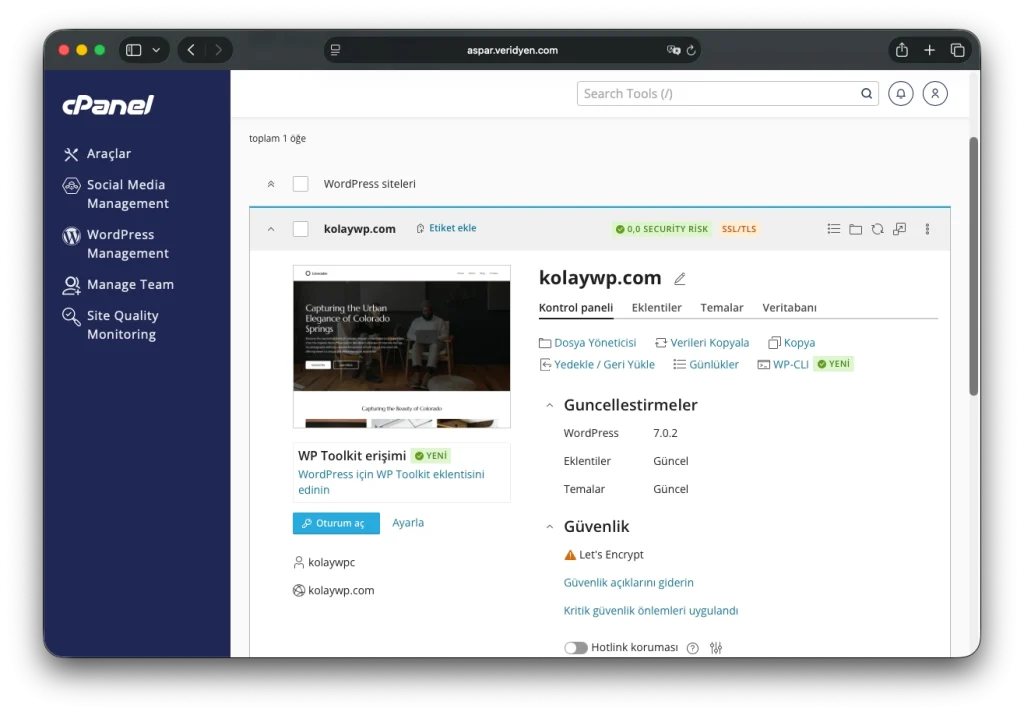Open Hotlink koruması settings sliders icon
Image resolution: width=1024 pixels, height=715 pixels.
click(716, 648)
